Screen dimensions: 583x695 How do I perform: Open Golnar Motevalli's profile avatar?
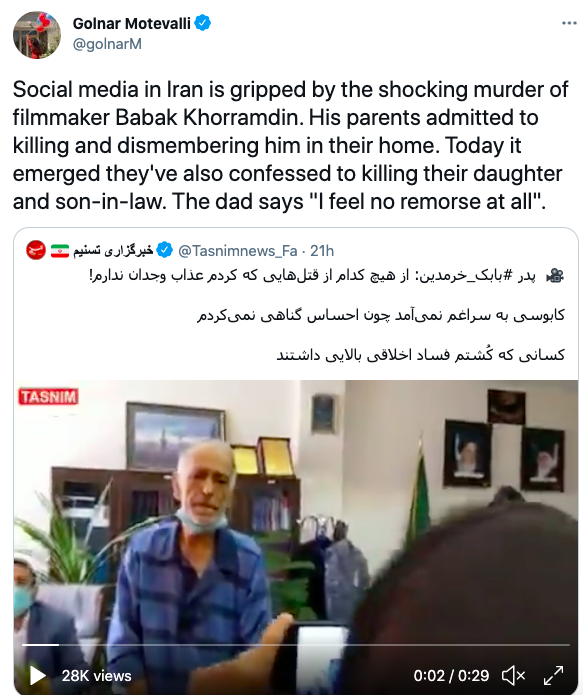(37, 35)
